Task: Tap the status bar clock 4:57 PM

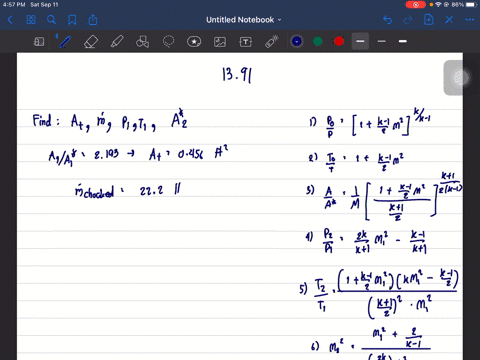Action: click(x=14, y=5)
